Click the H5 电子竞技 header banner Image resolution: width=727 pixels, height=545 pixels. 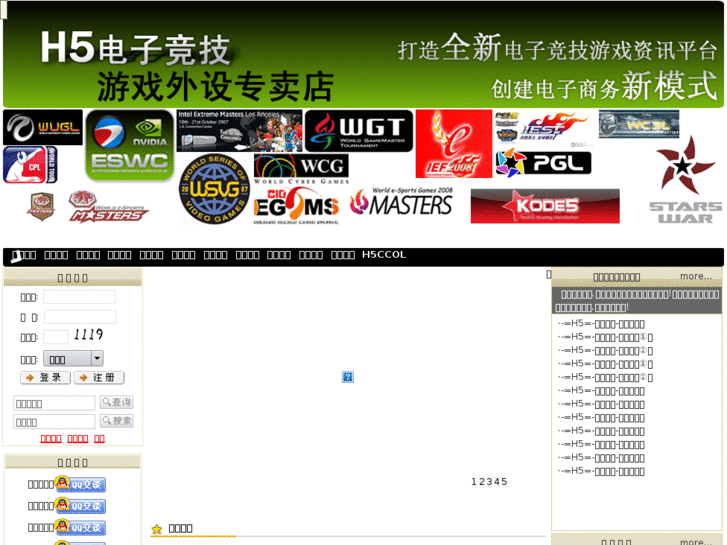[363, 55]
